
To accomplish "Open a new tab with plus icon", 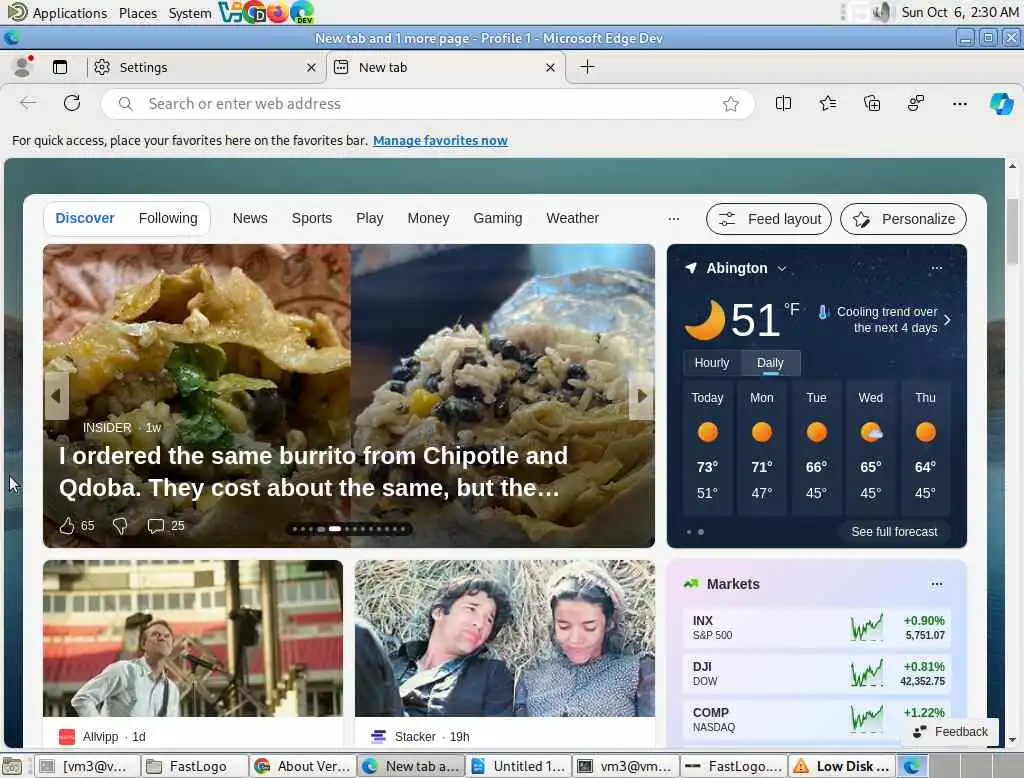I will pos(588,67).
